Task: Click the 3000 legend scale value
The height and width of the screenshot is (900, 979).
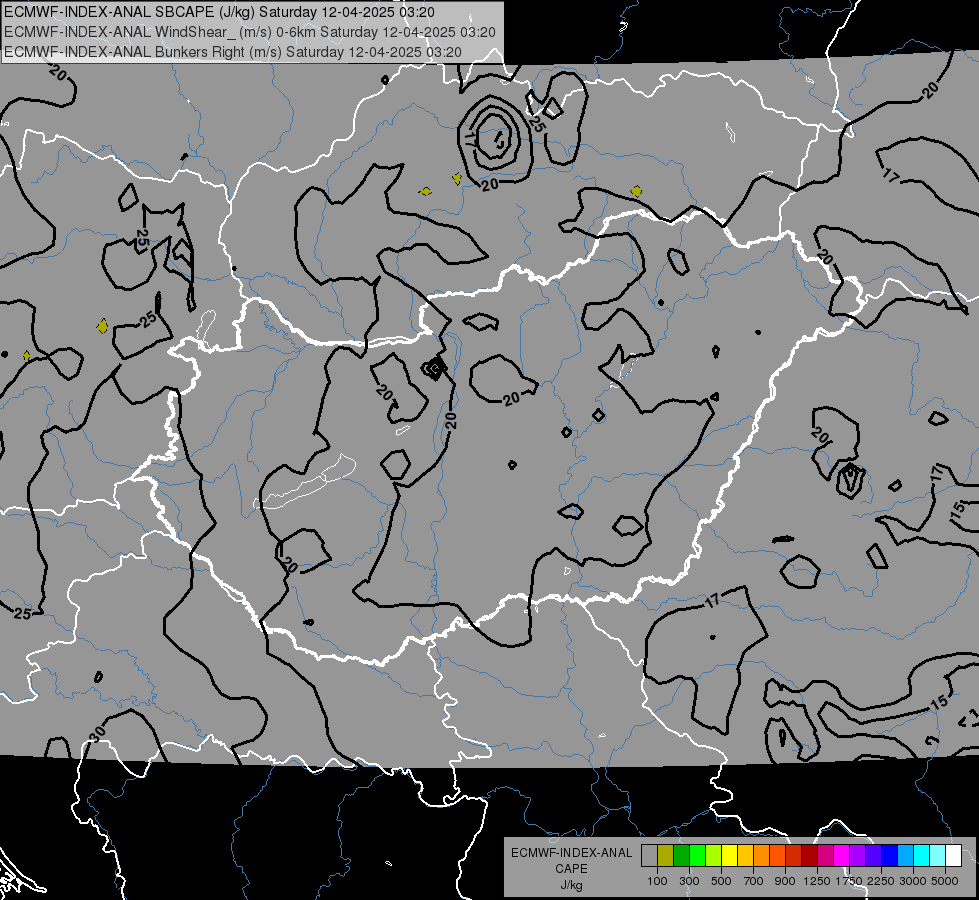Action: [913, 881]
